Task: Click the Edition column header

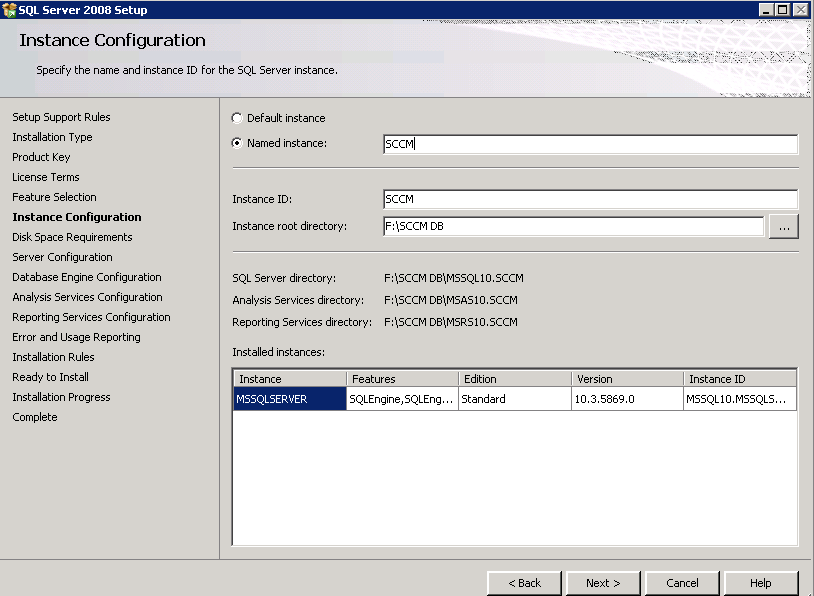Action: pos(514,379)
